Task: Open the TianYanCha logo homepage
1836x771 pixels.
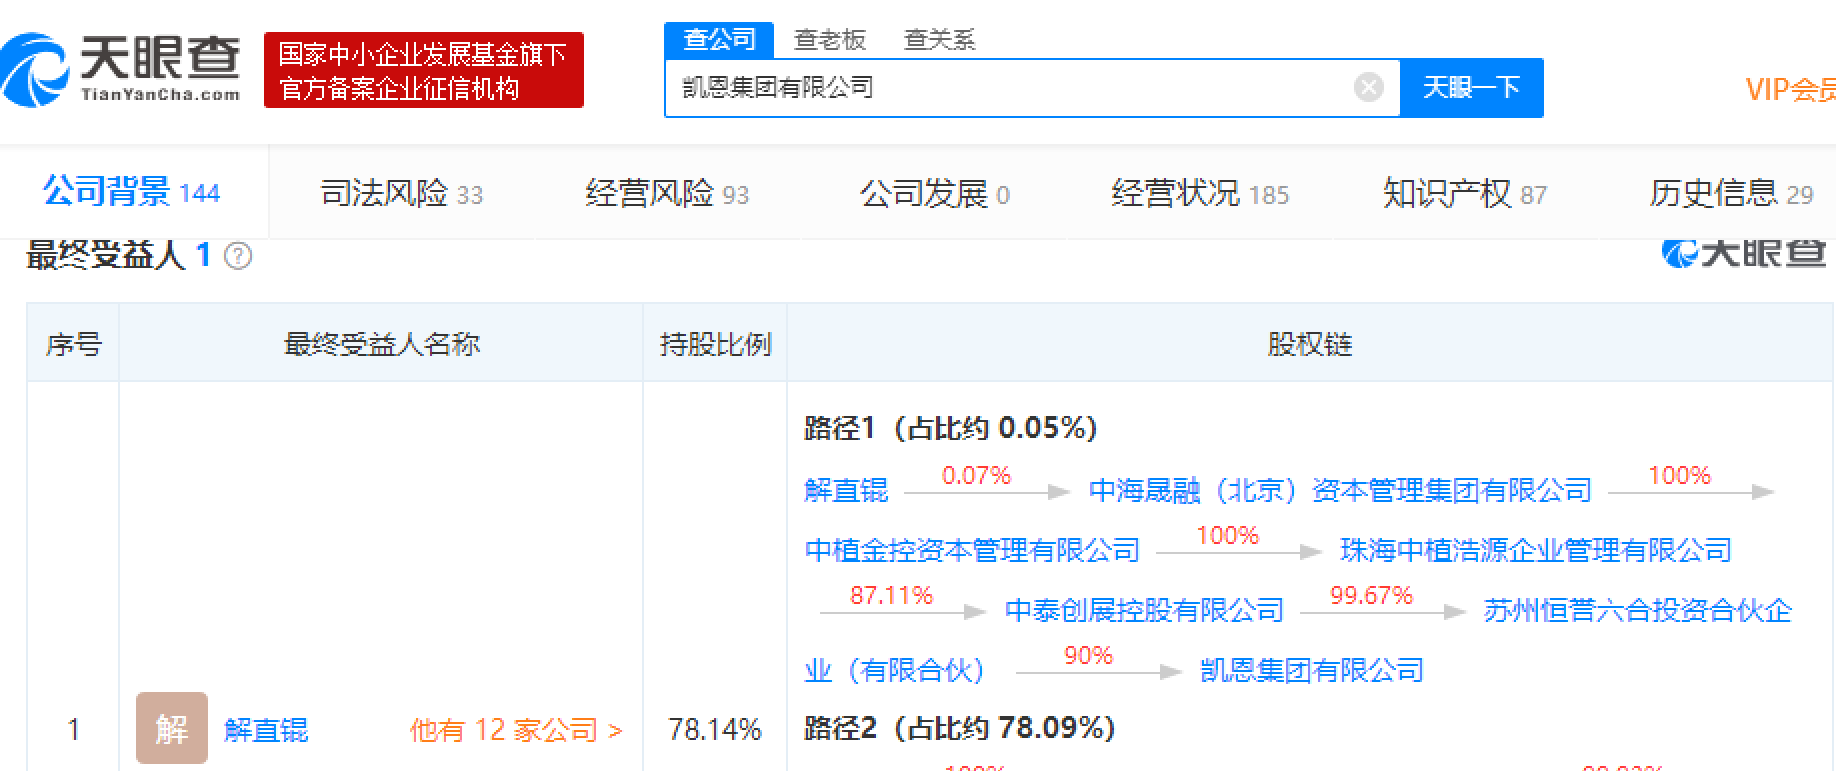Action: click(121, 69)
